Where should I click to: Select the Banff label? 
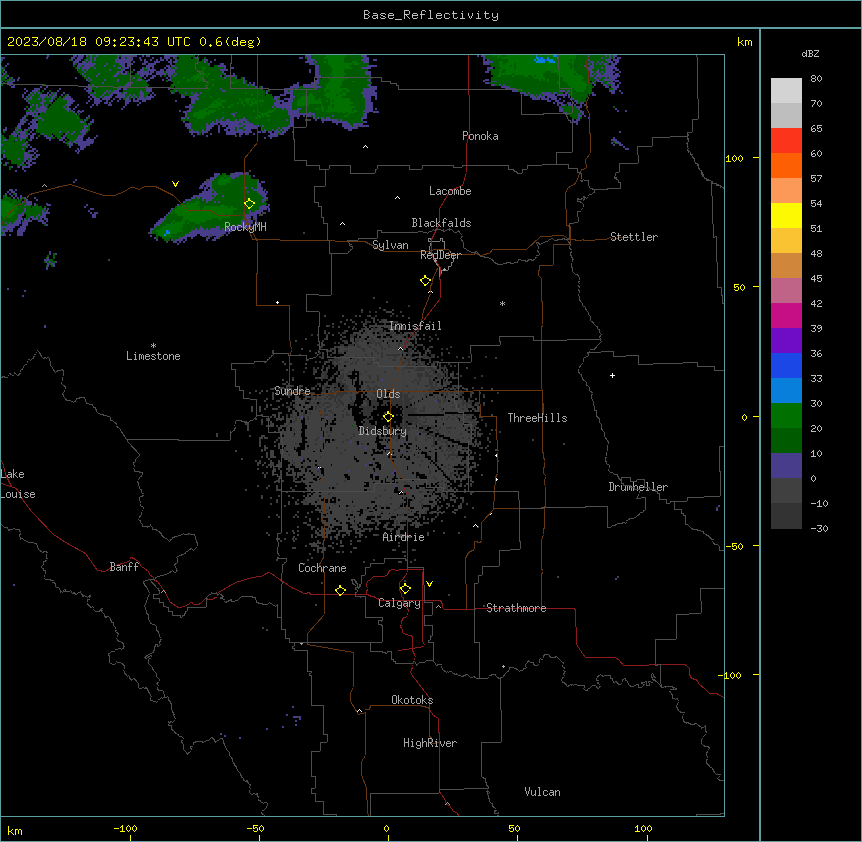coord(124,567)
